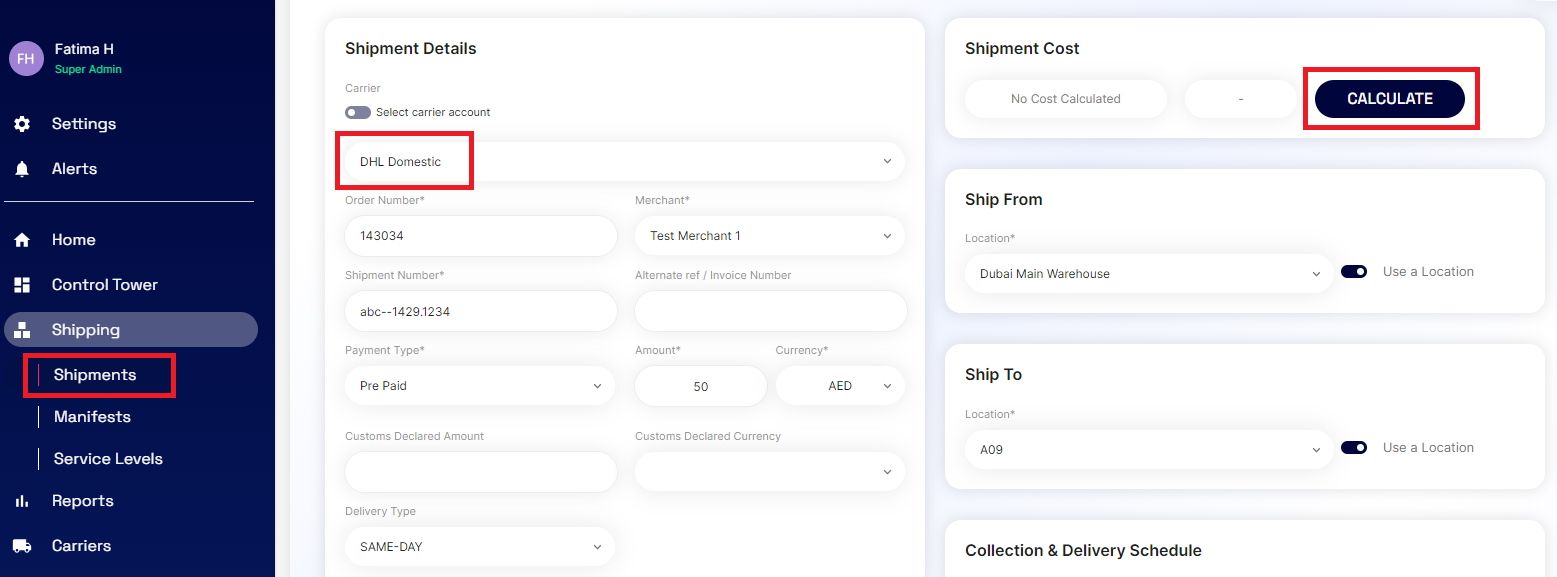The image size is (1557, 577).
Task: Click the FH user avatar
Action: [x=26, y=58]
